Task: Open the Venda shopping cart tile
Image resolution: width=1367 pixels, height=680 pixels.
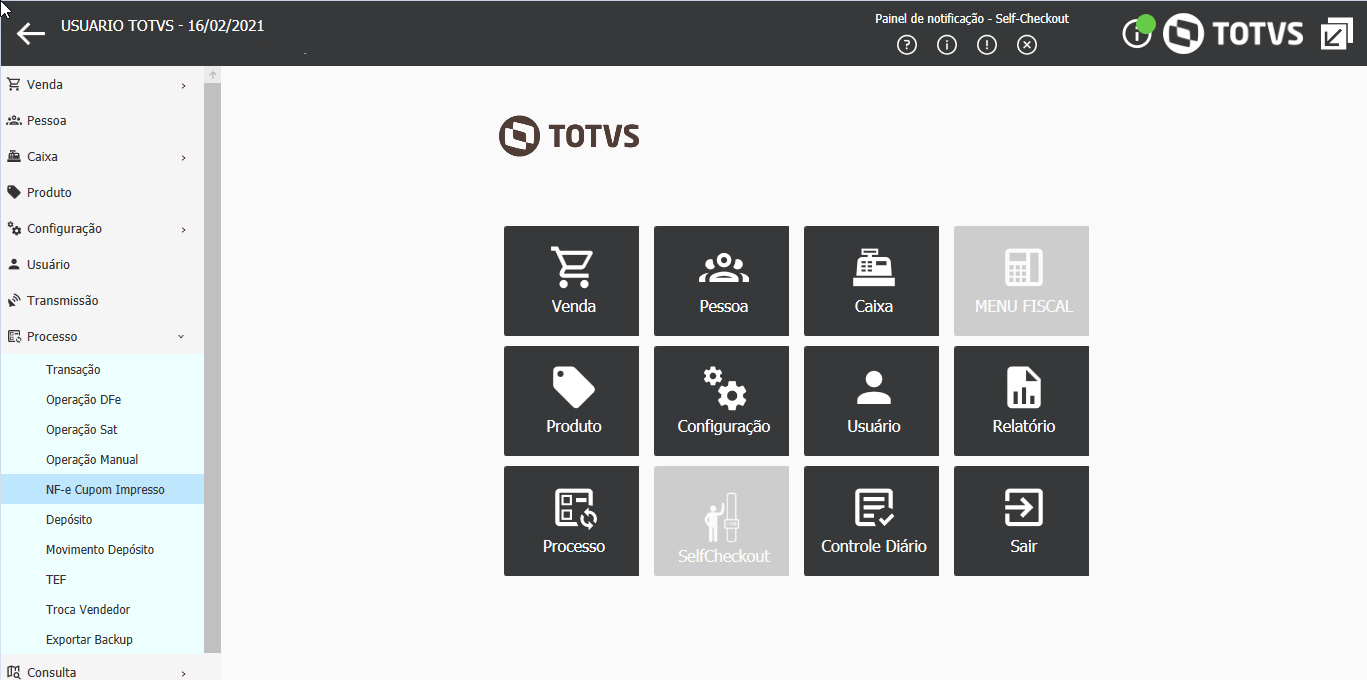Action: coord(571,281)
